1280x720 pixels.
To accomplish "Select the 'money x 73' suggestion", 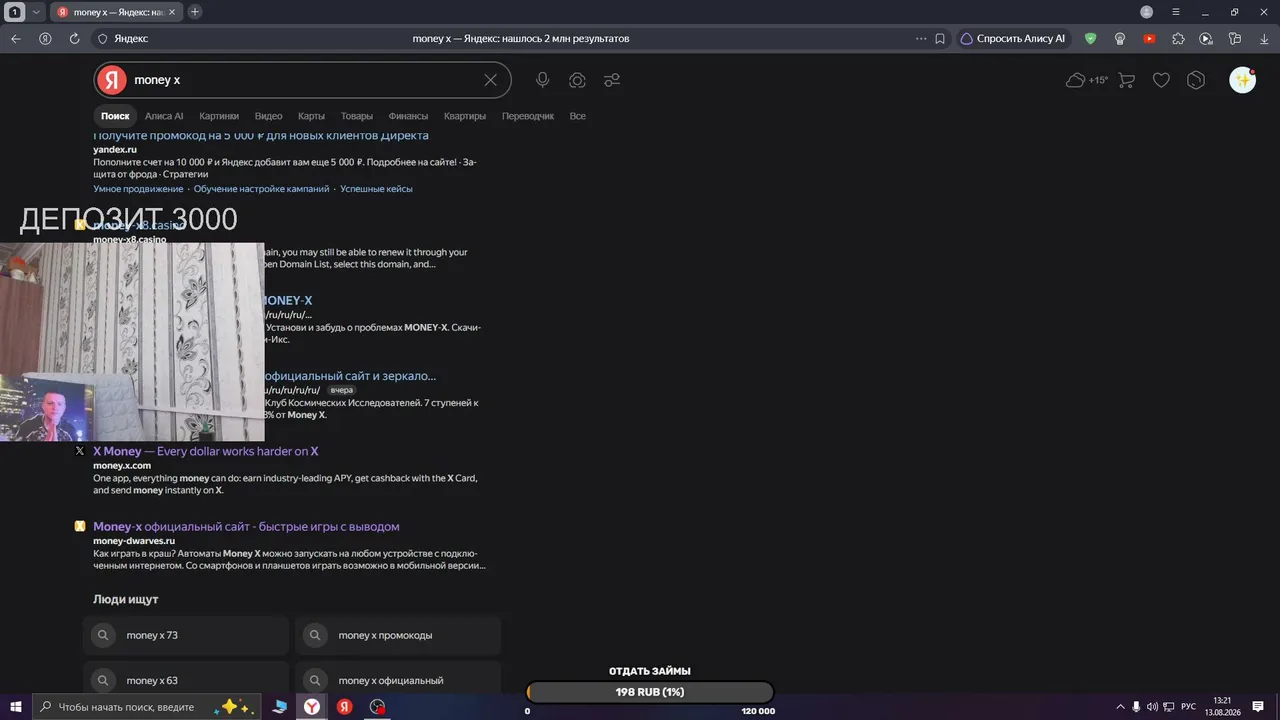I will pyautogui.click(x=186, y=635).
